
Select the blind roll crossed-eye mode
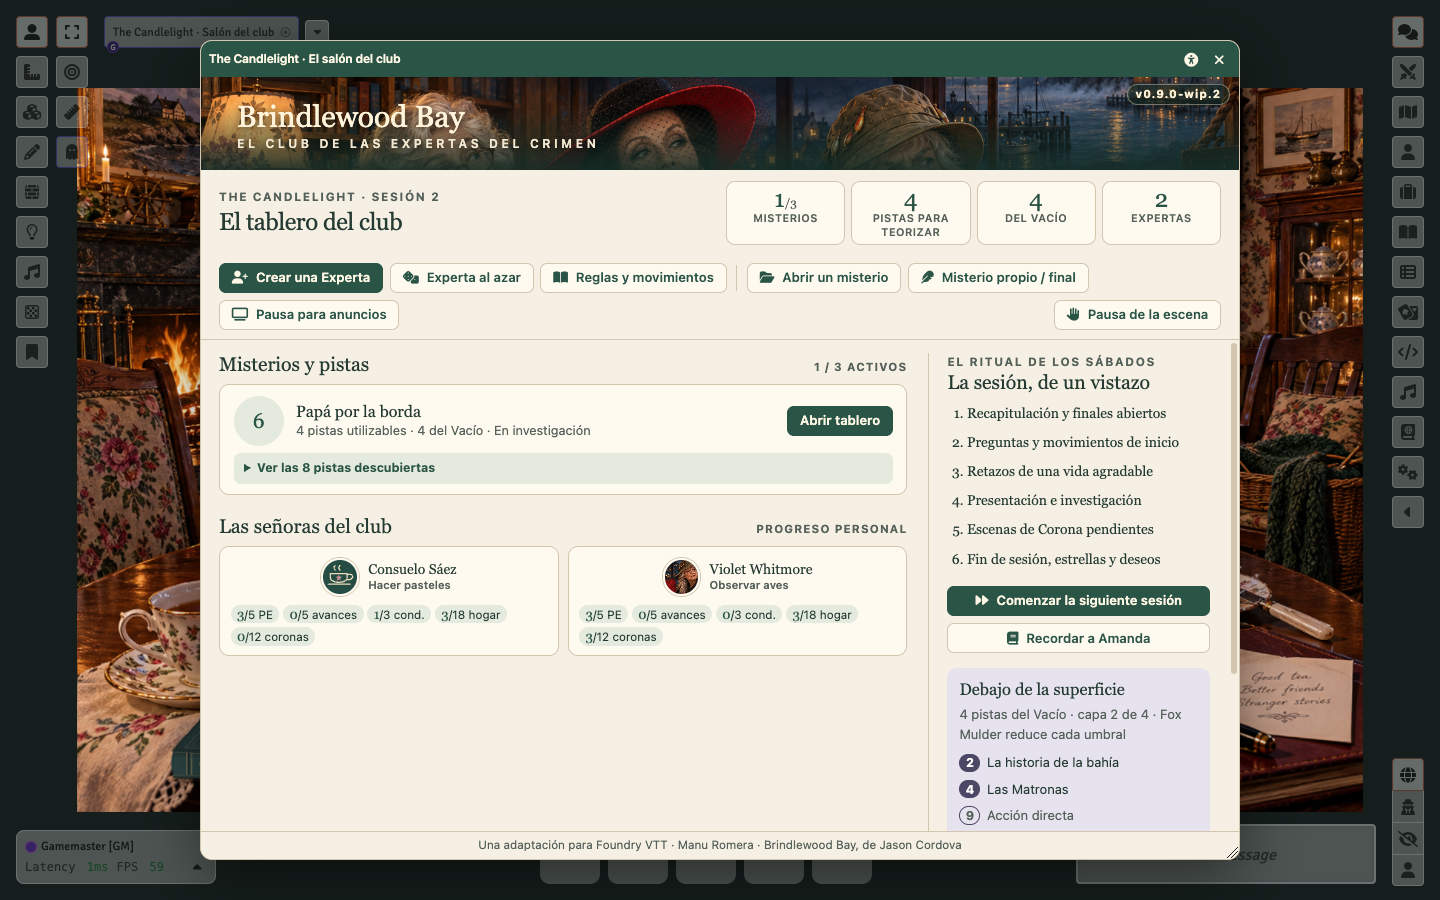tap(1408, 839)
